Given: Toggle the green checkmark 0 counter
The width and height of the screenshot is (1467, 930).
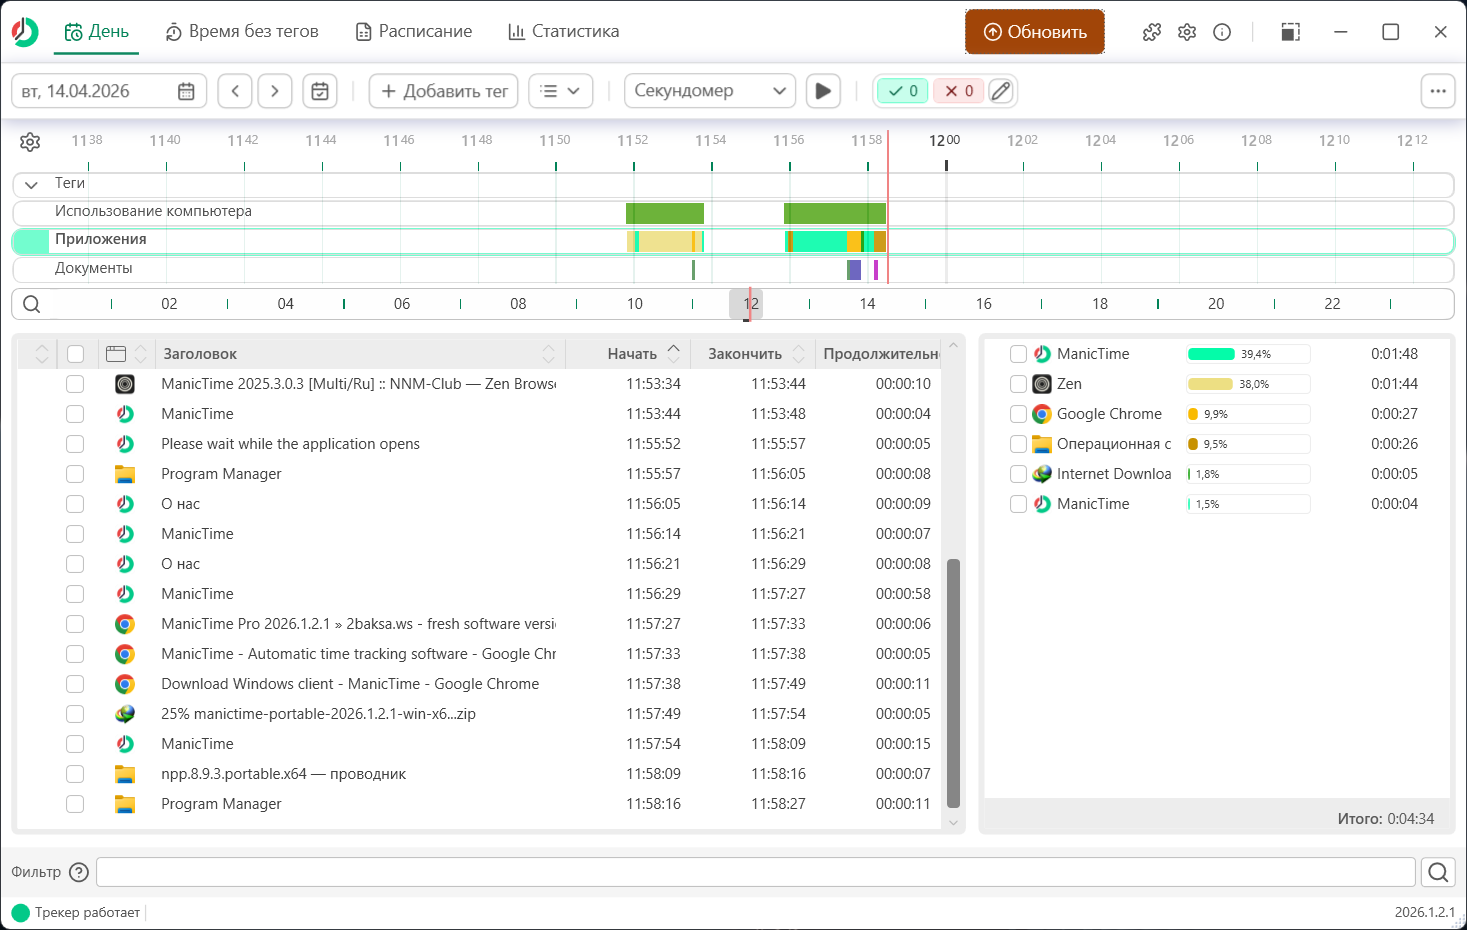Looking at the screenshot, I should point(903,91).
